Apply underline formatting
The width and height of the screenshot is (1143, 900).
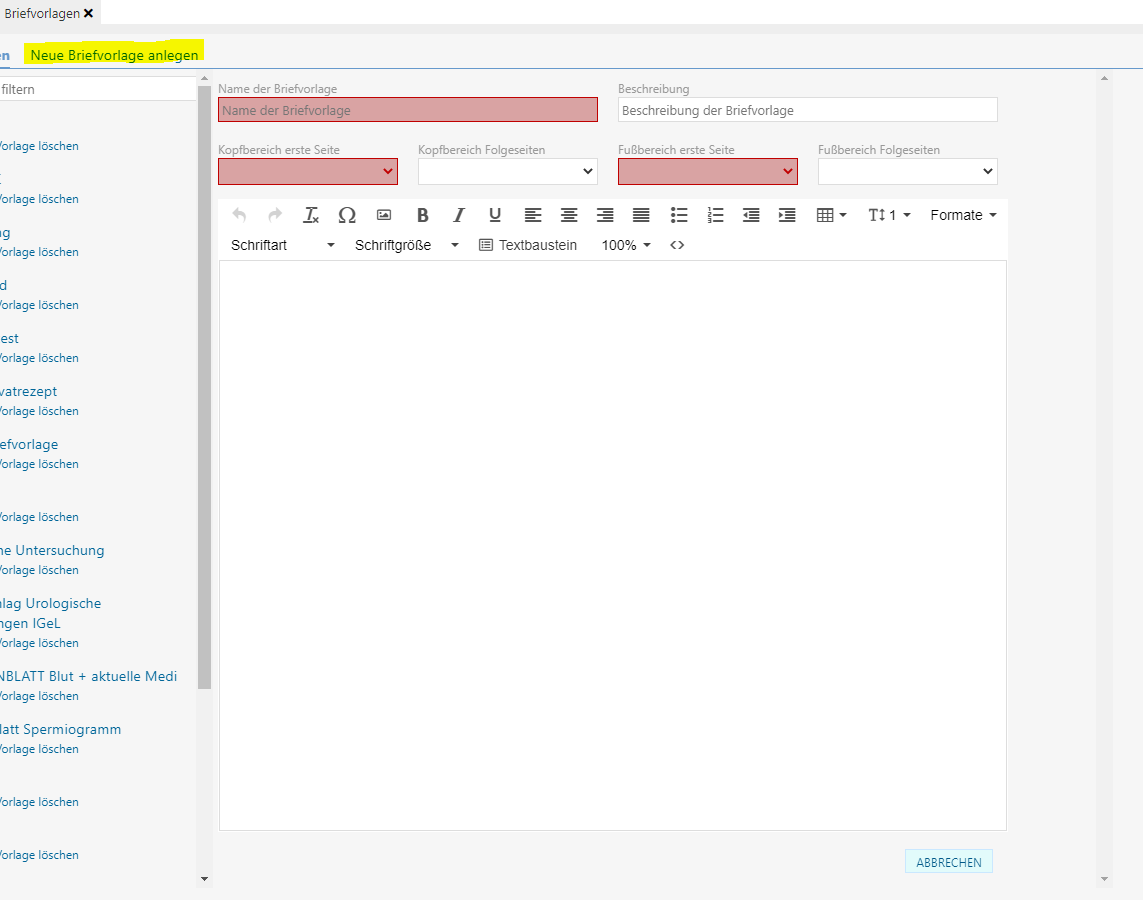[495, 215]
